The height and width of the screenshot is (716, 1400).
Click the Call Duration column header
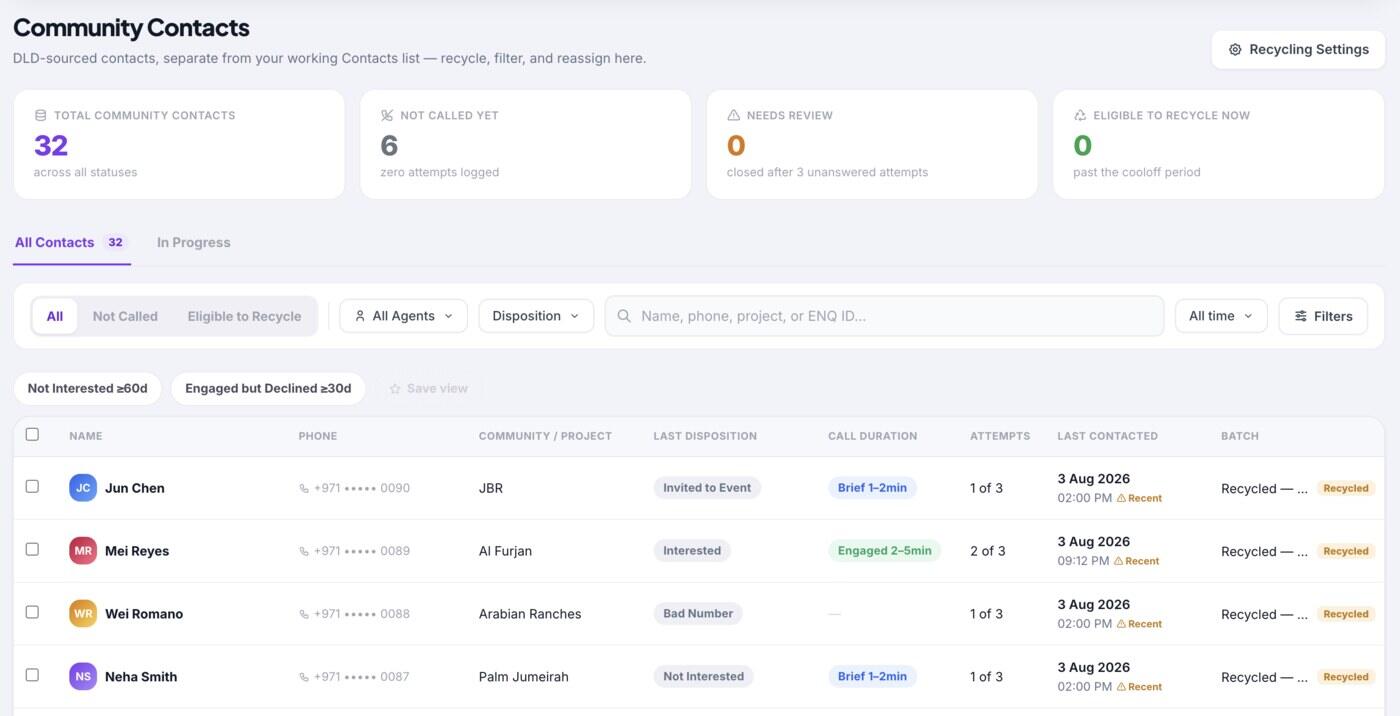click(x=872, y=436)
